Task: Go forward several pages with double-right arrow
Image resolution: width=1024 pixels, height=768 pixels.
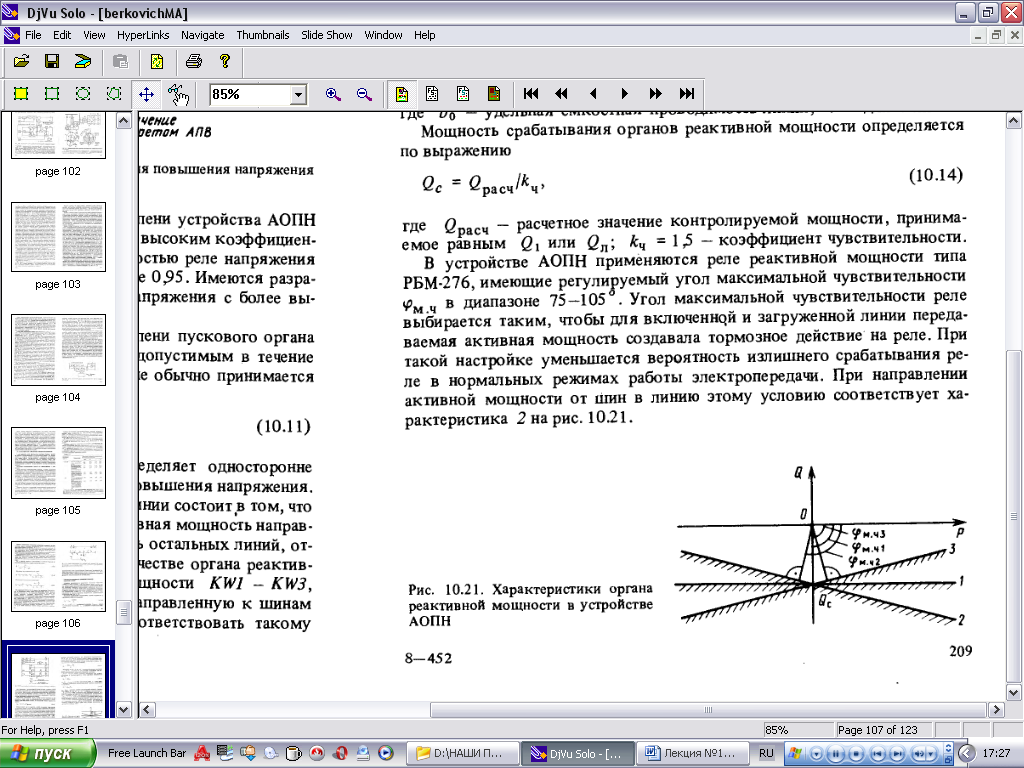Action: point(656,94)
